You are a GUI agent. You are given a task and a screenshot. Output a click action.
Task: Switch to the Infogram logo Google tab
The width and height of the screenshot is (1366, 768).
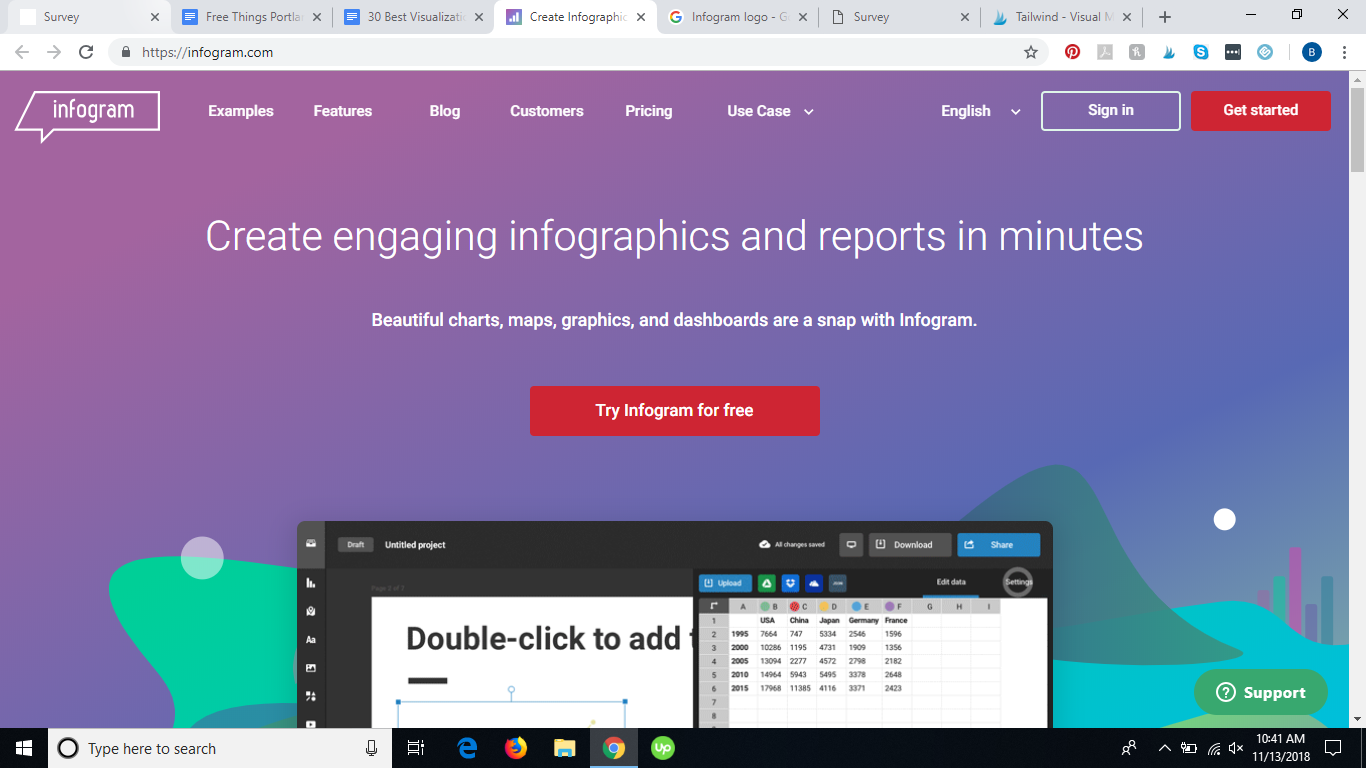coord(738,17)
